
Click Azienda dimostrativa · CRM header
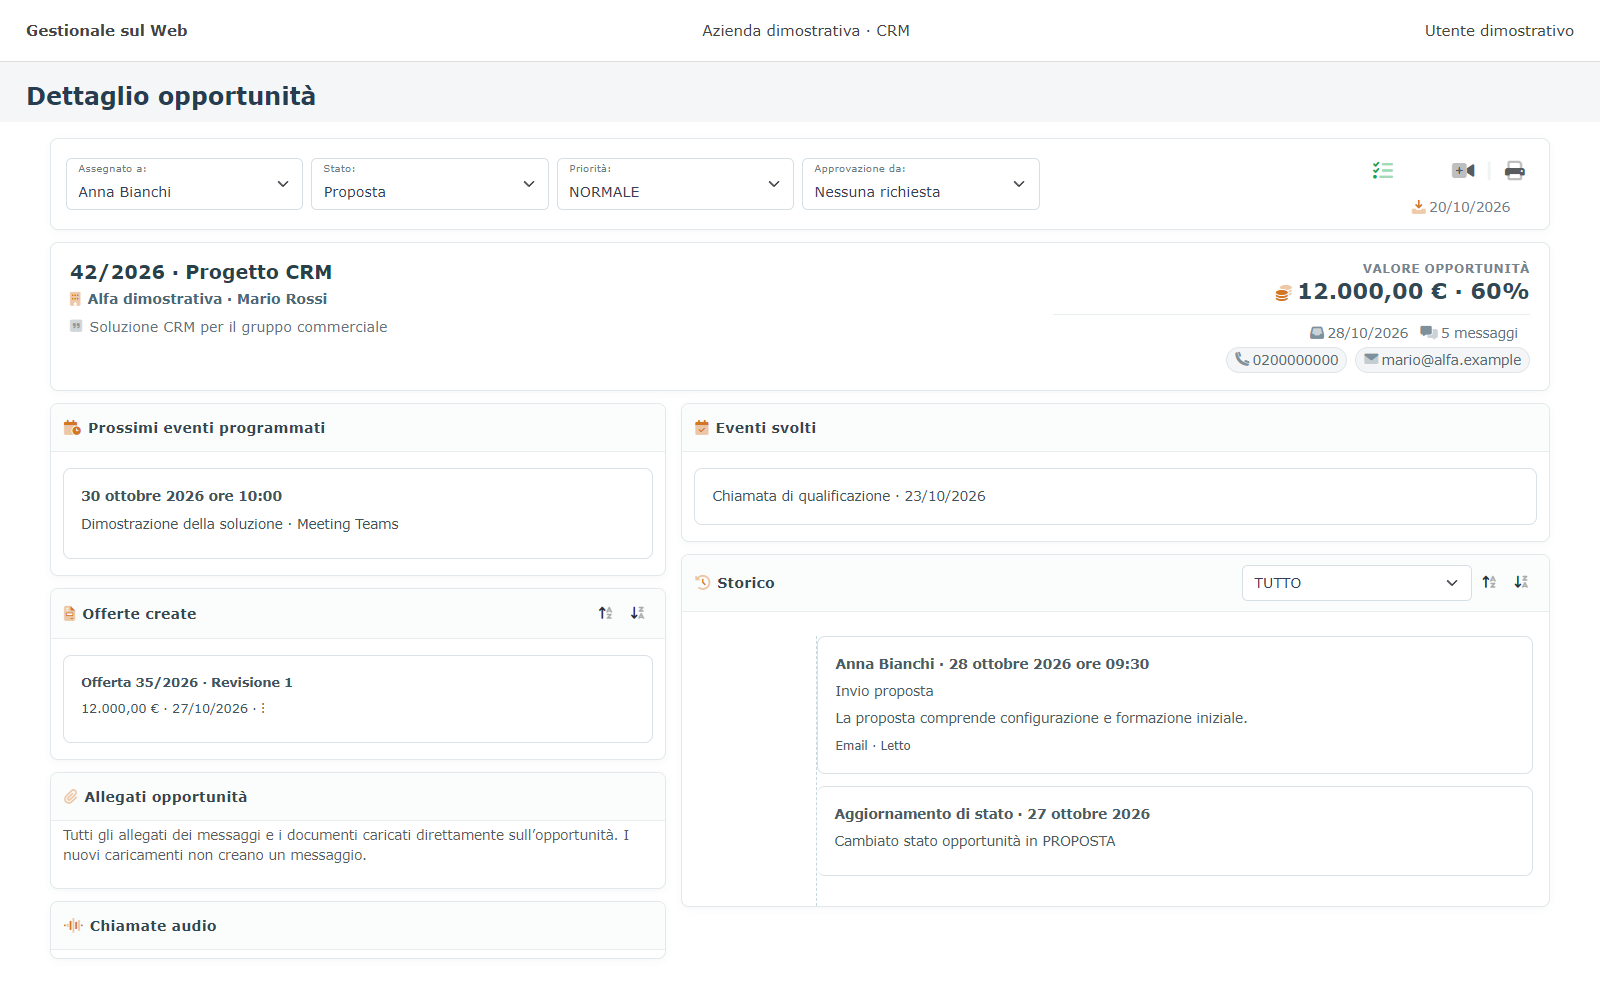click(806, 31)
